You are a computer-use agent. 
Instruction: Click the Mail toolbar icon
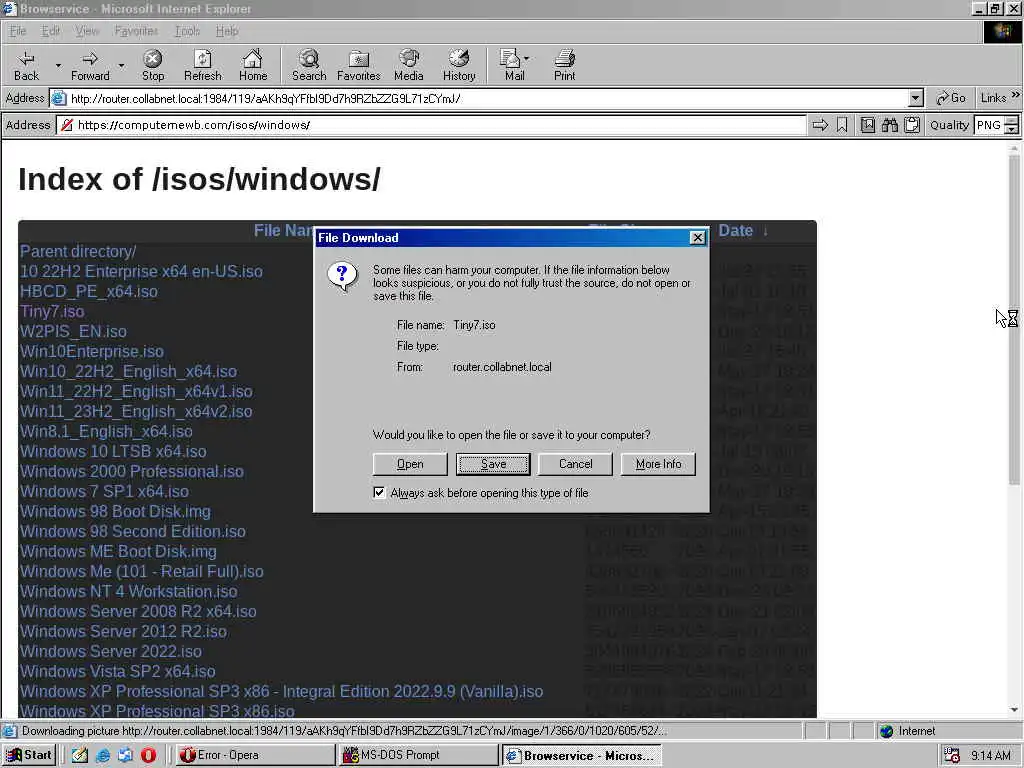coord(512,66)
